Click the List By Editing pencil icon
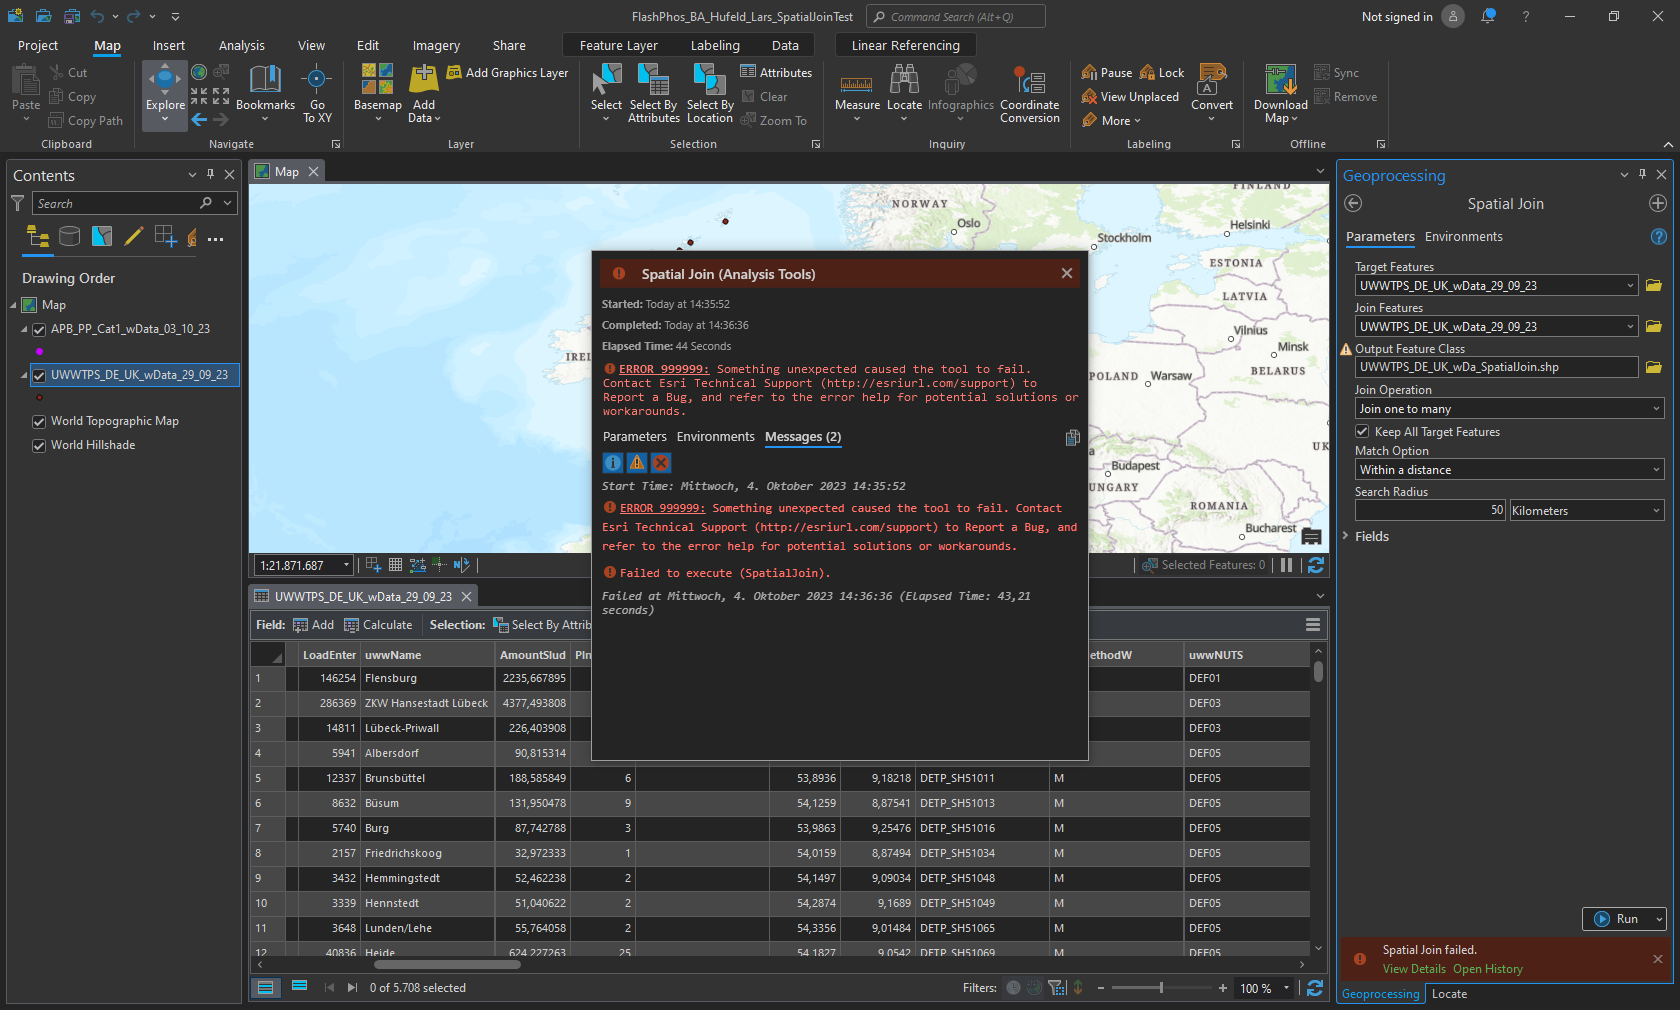The width and height of the screenshot is (1680, 1010). pyautogui.click(x=134, y=236)
